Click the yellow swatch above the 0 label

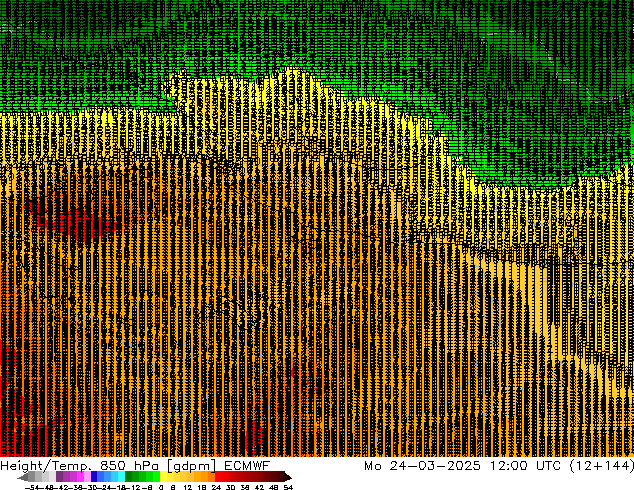[163, 477]
